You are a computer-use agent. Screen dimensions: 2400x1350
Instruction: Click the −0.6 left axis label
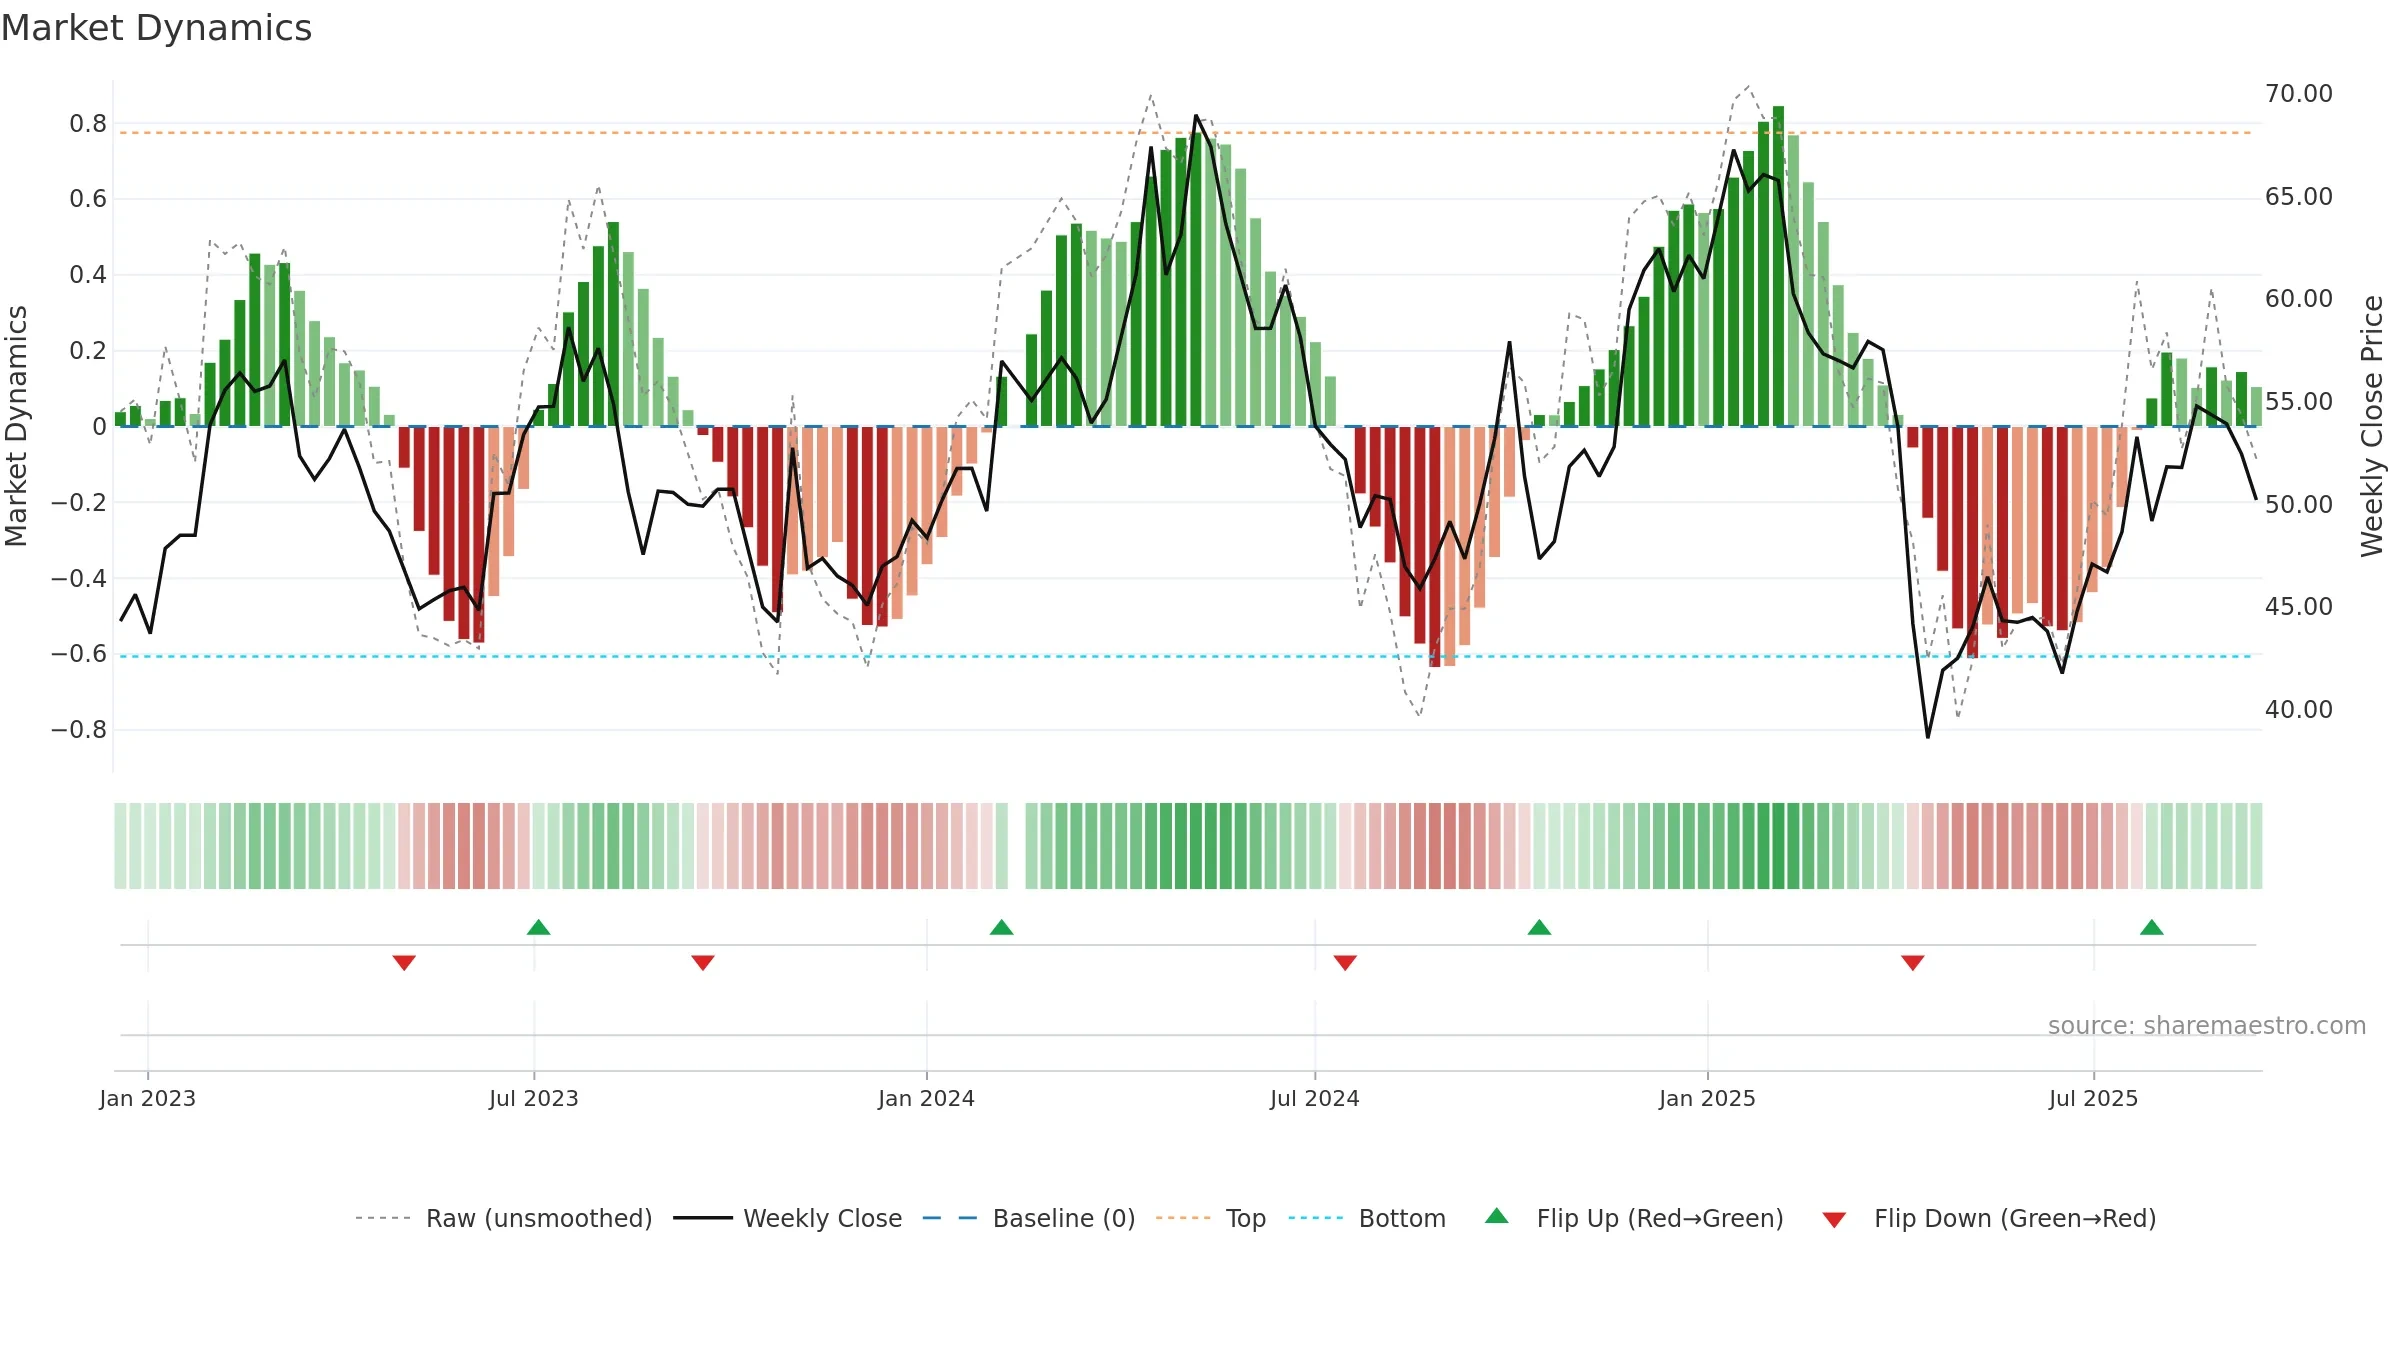[79, 654]
